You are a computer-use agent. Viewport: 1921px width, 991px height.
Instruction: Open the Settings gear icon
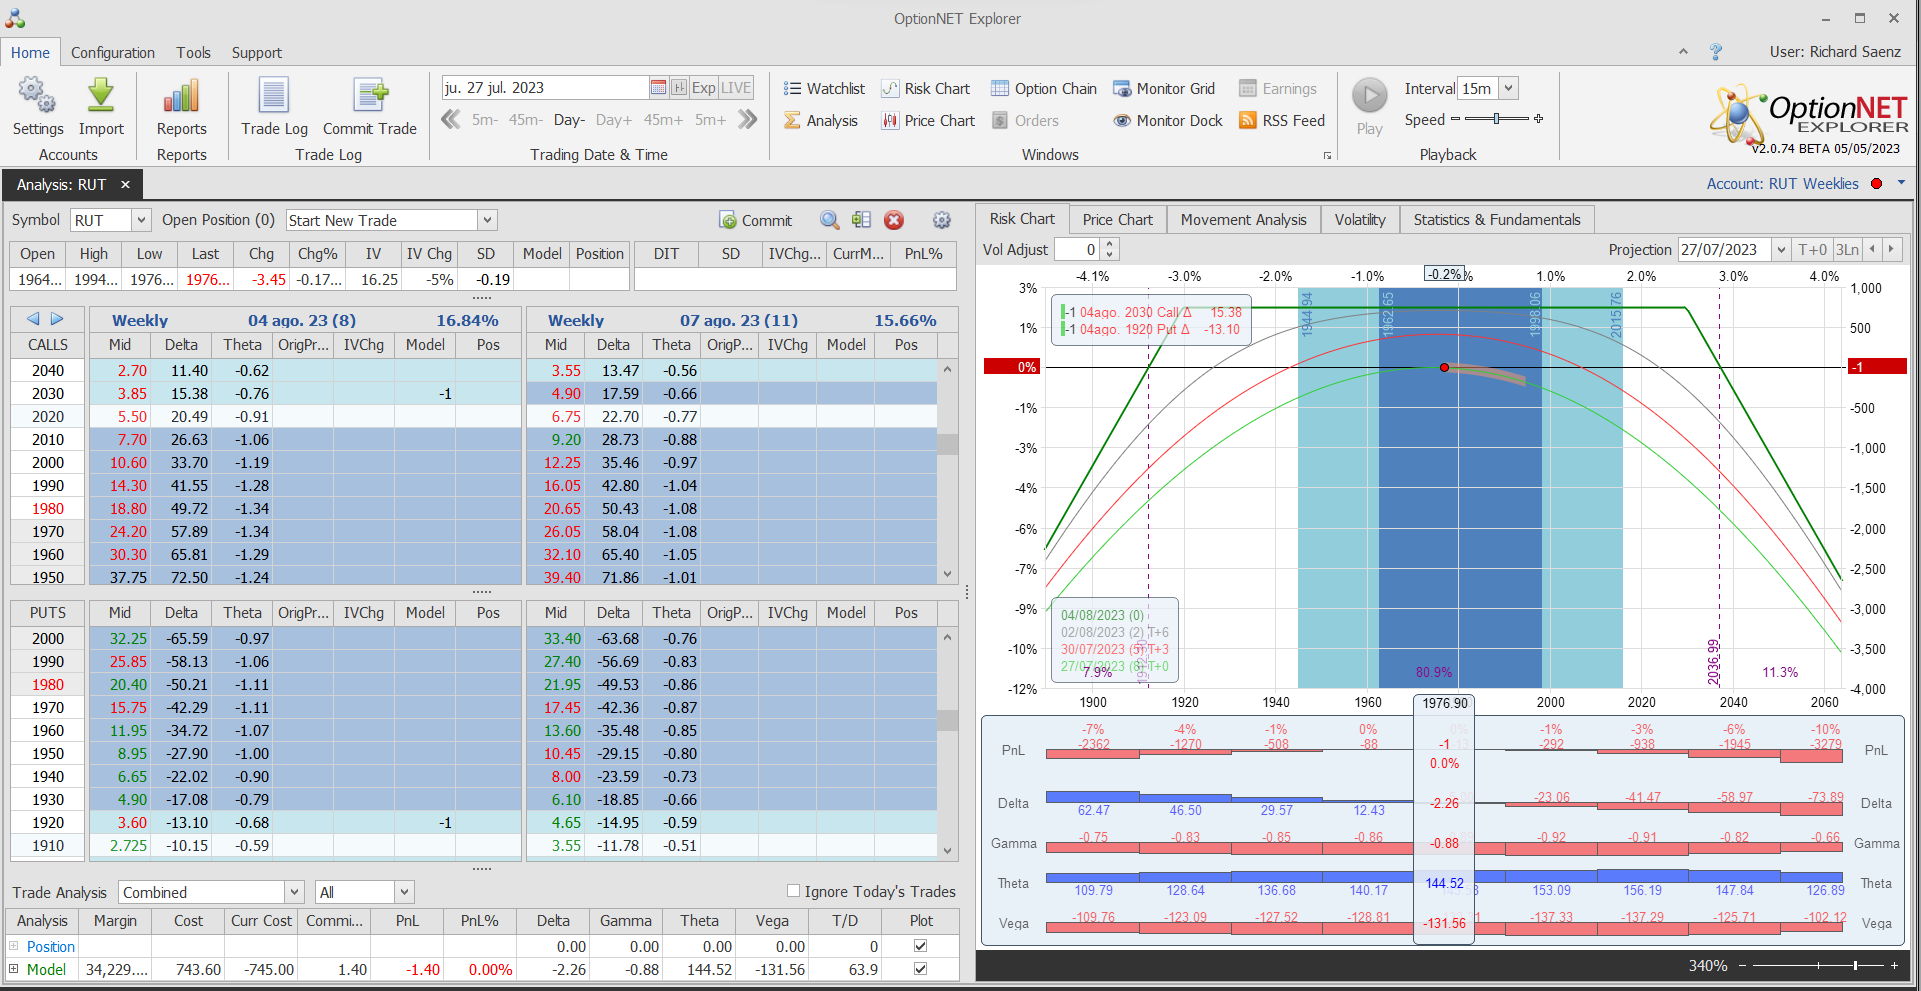pos(37,97)
